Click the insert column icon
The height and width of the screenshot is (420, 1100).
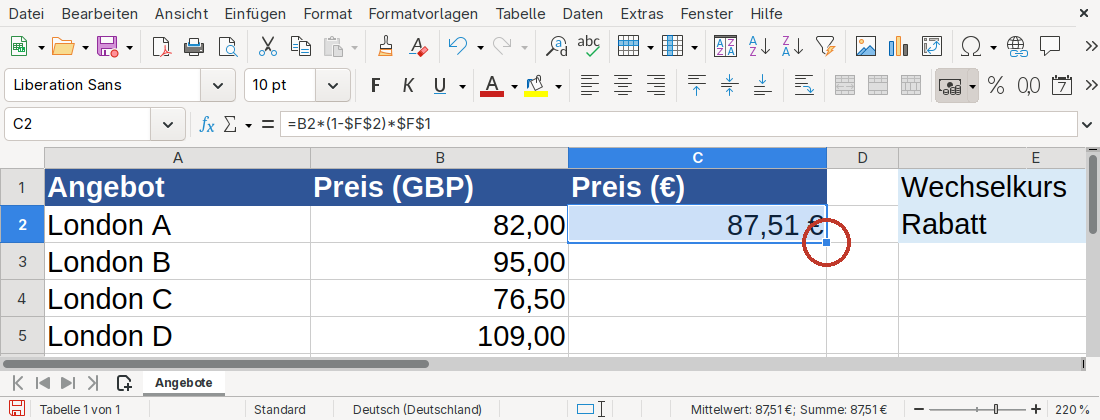(x=672, y=47)
